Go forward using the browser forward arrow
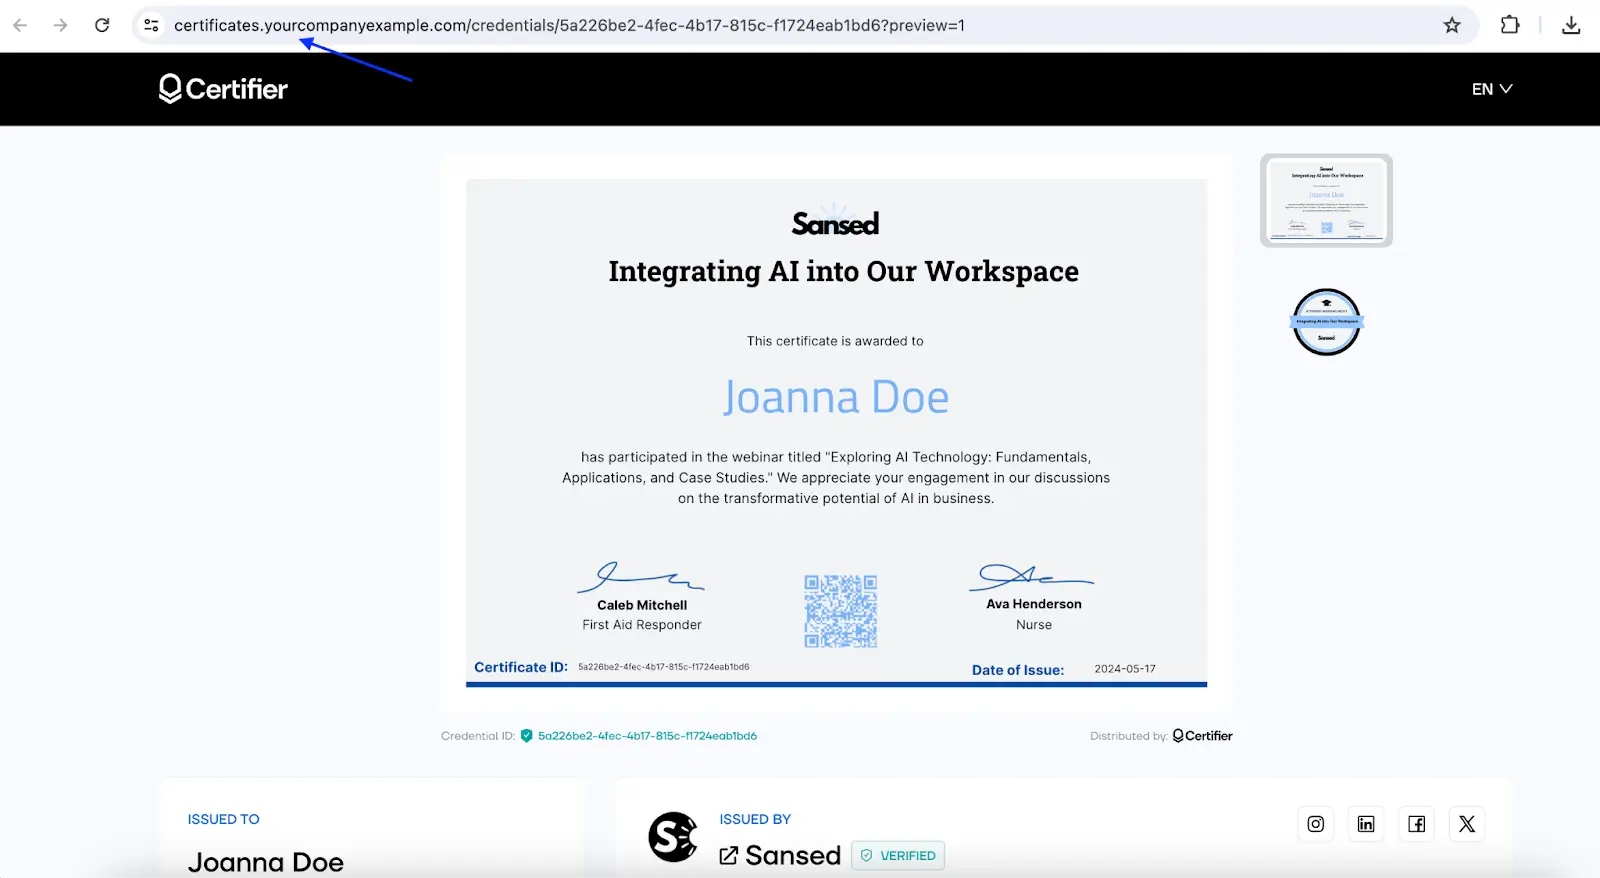The width and height of the screenshot is (1600, 878). [x=61, y=25]
